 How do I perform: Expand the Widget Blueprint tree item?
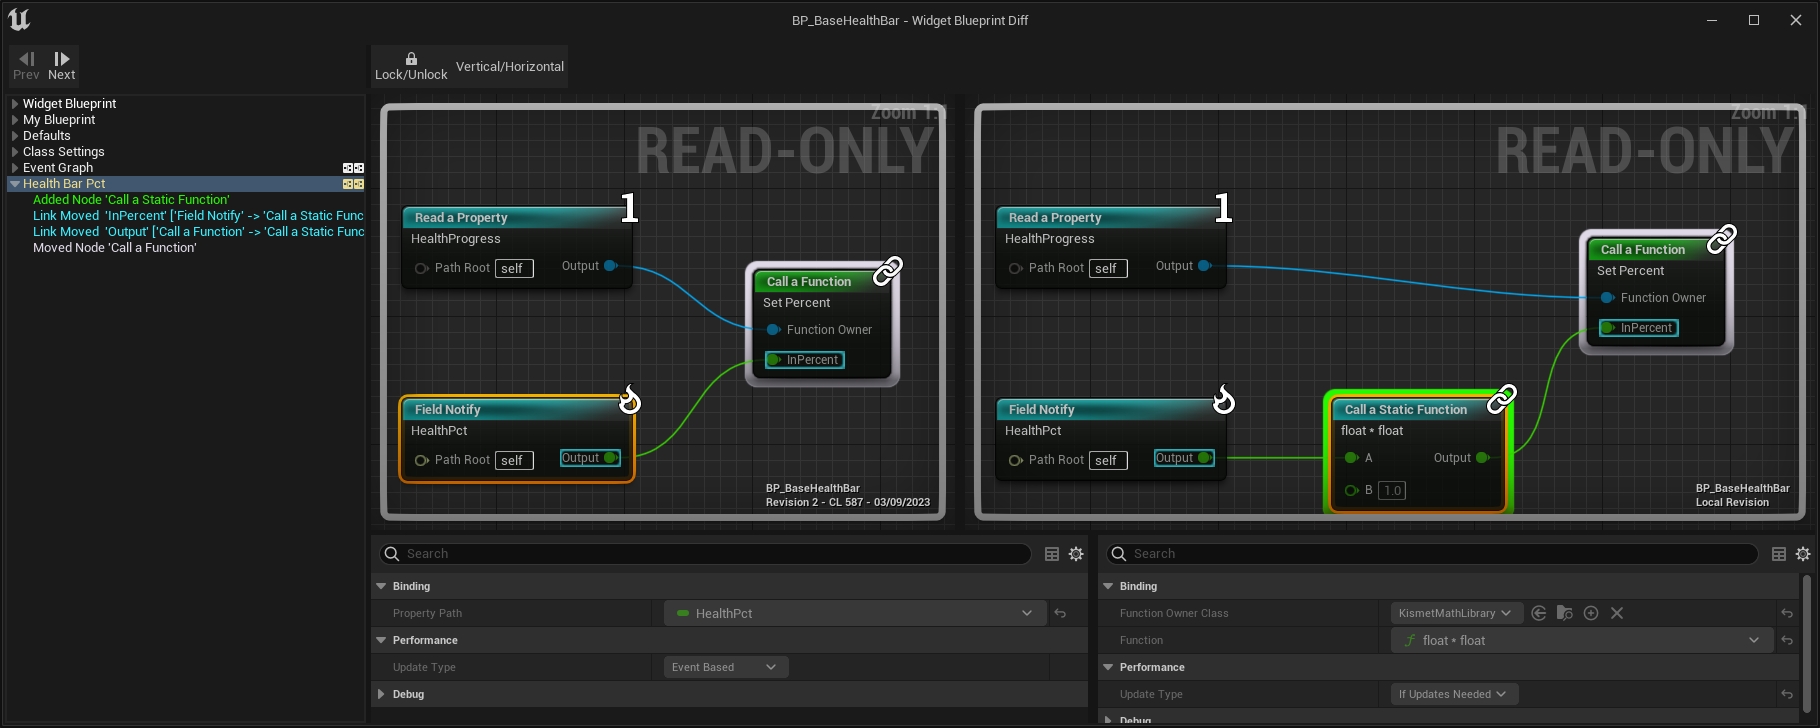(x=15, y=104)
